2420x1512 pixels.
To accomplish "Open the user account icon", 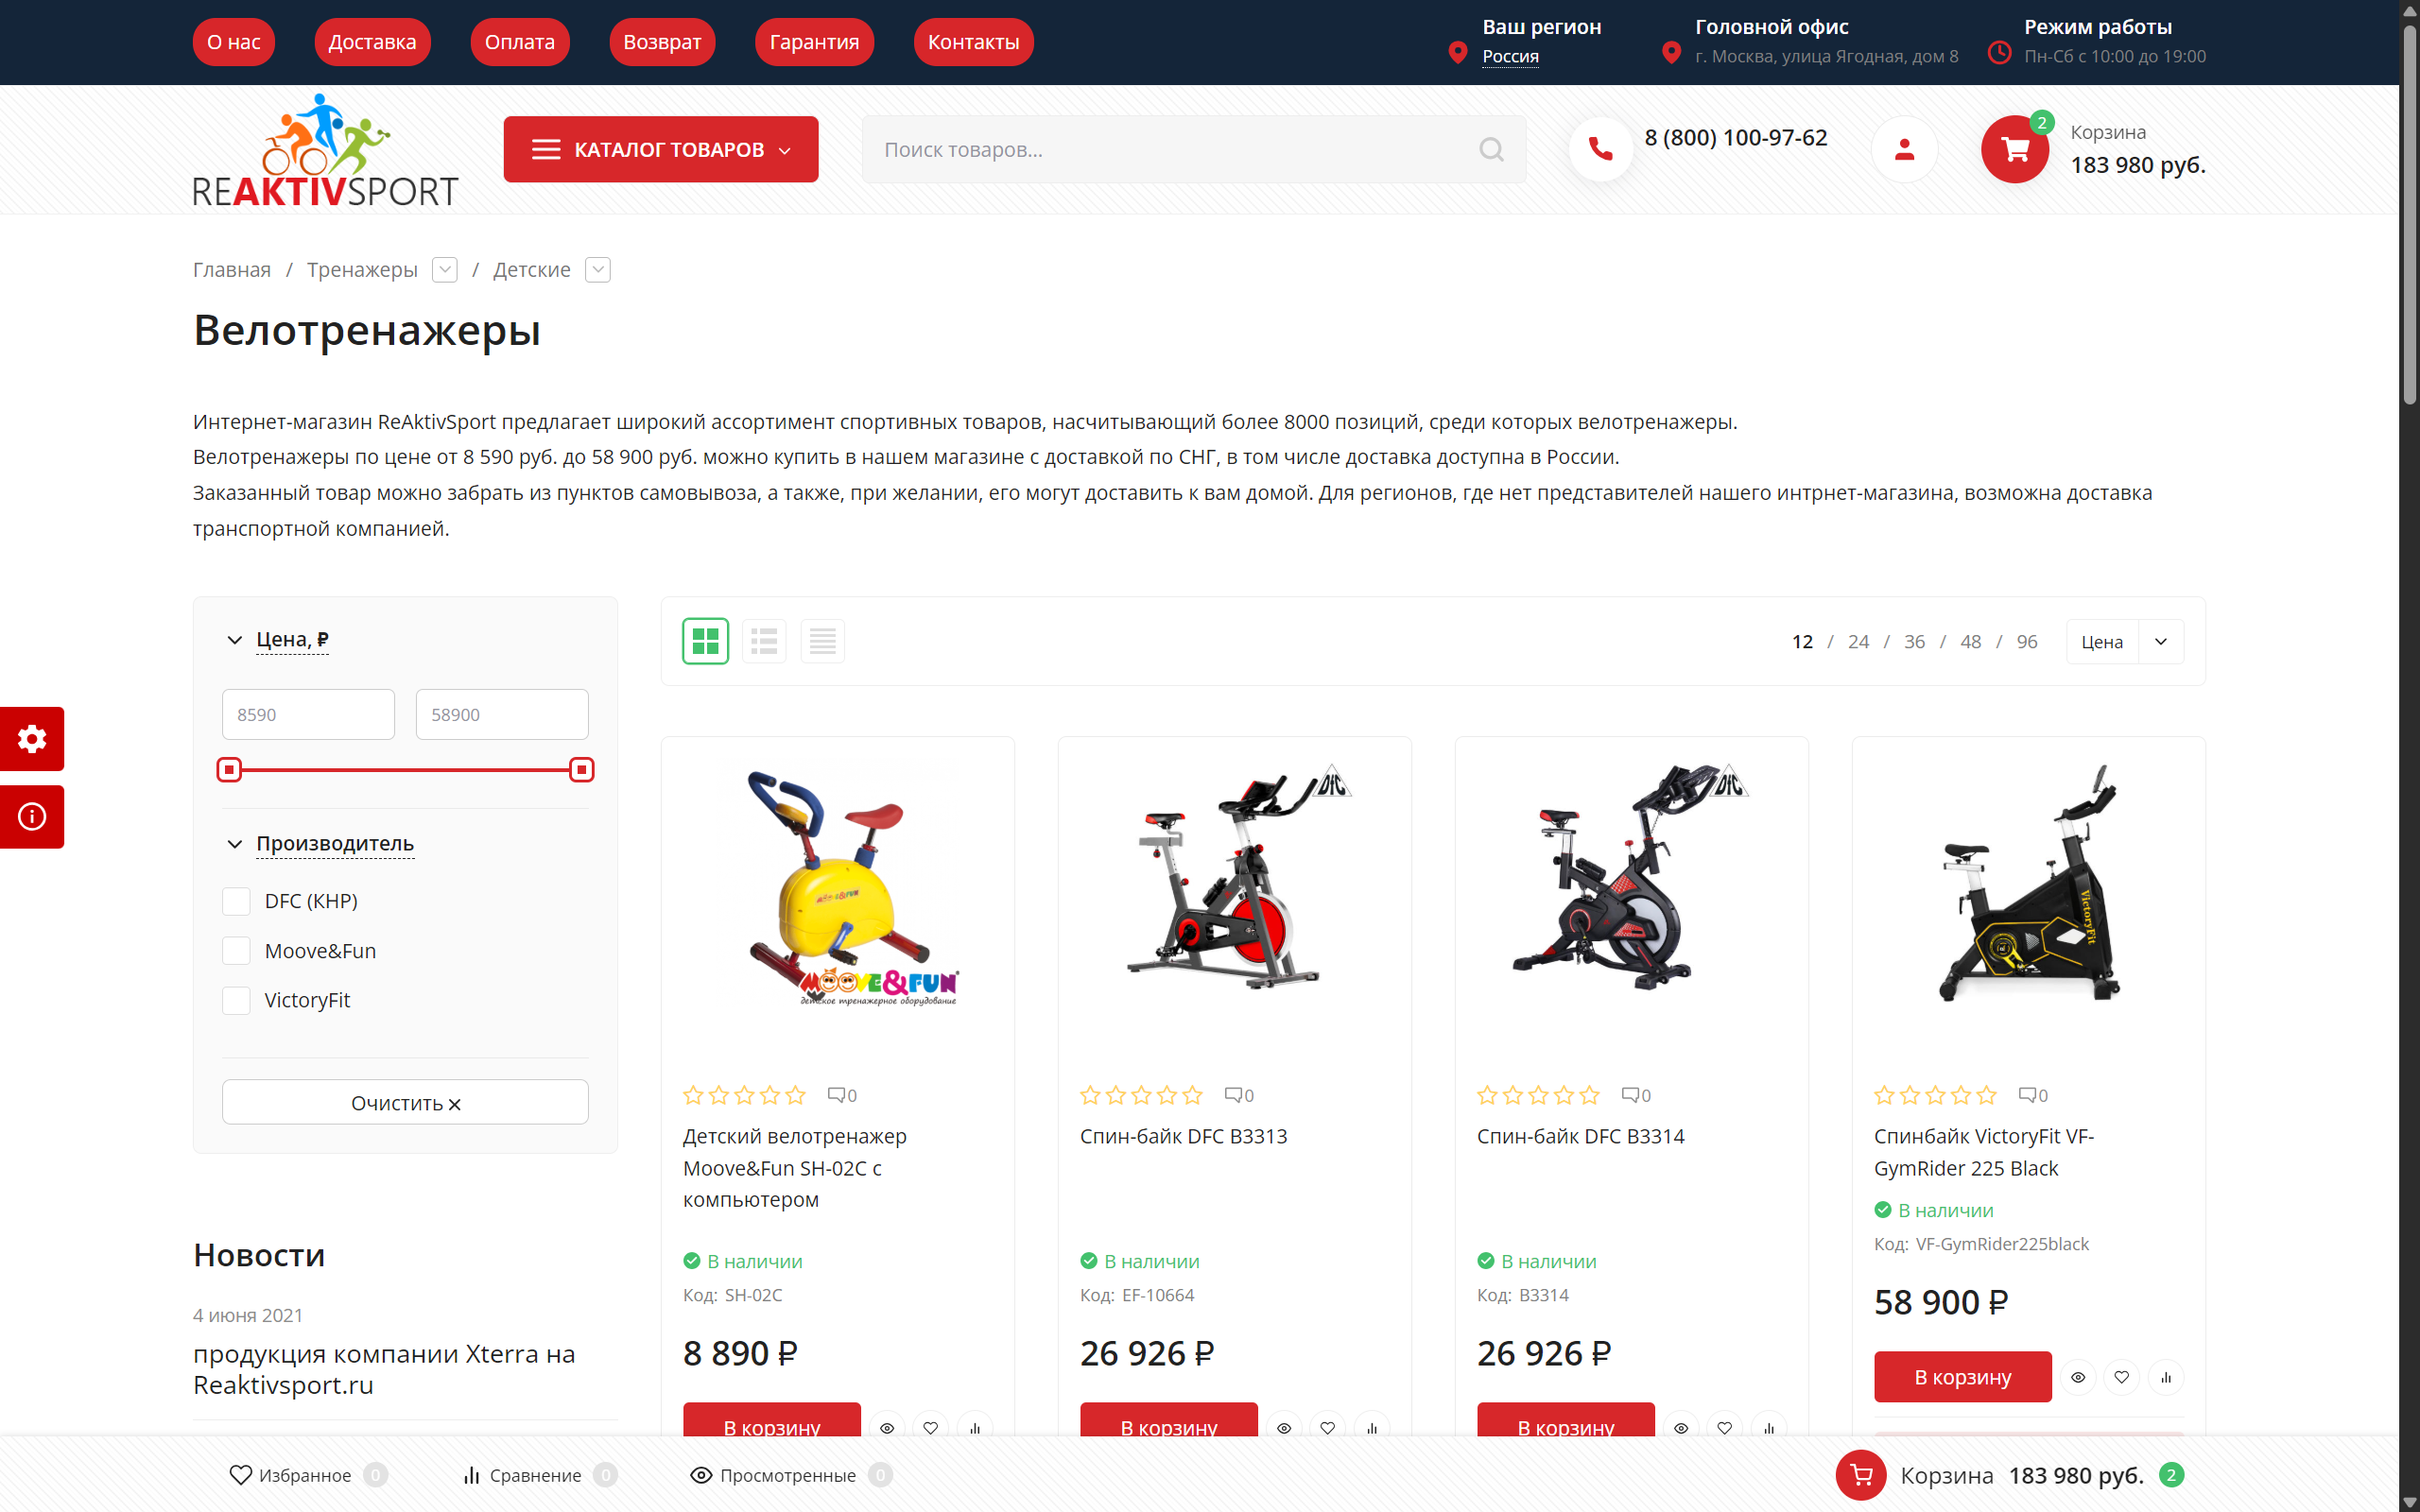I will (x=1904, y=149).
